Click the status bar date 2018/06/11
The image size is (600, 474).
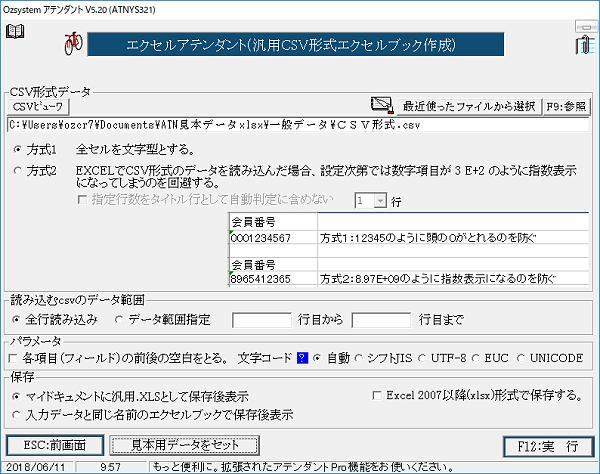pyautogui.click(x=36, y=467)
